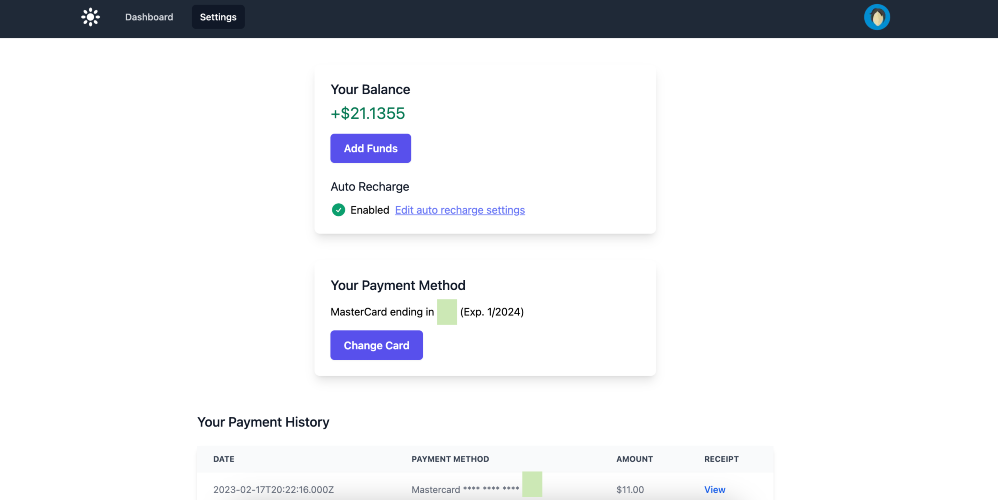
Task: Click the Your Payment Method heading
Action: tap(398, 286)
